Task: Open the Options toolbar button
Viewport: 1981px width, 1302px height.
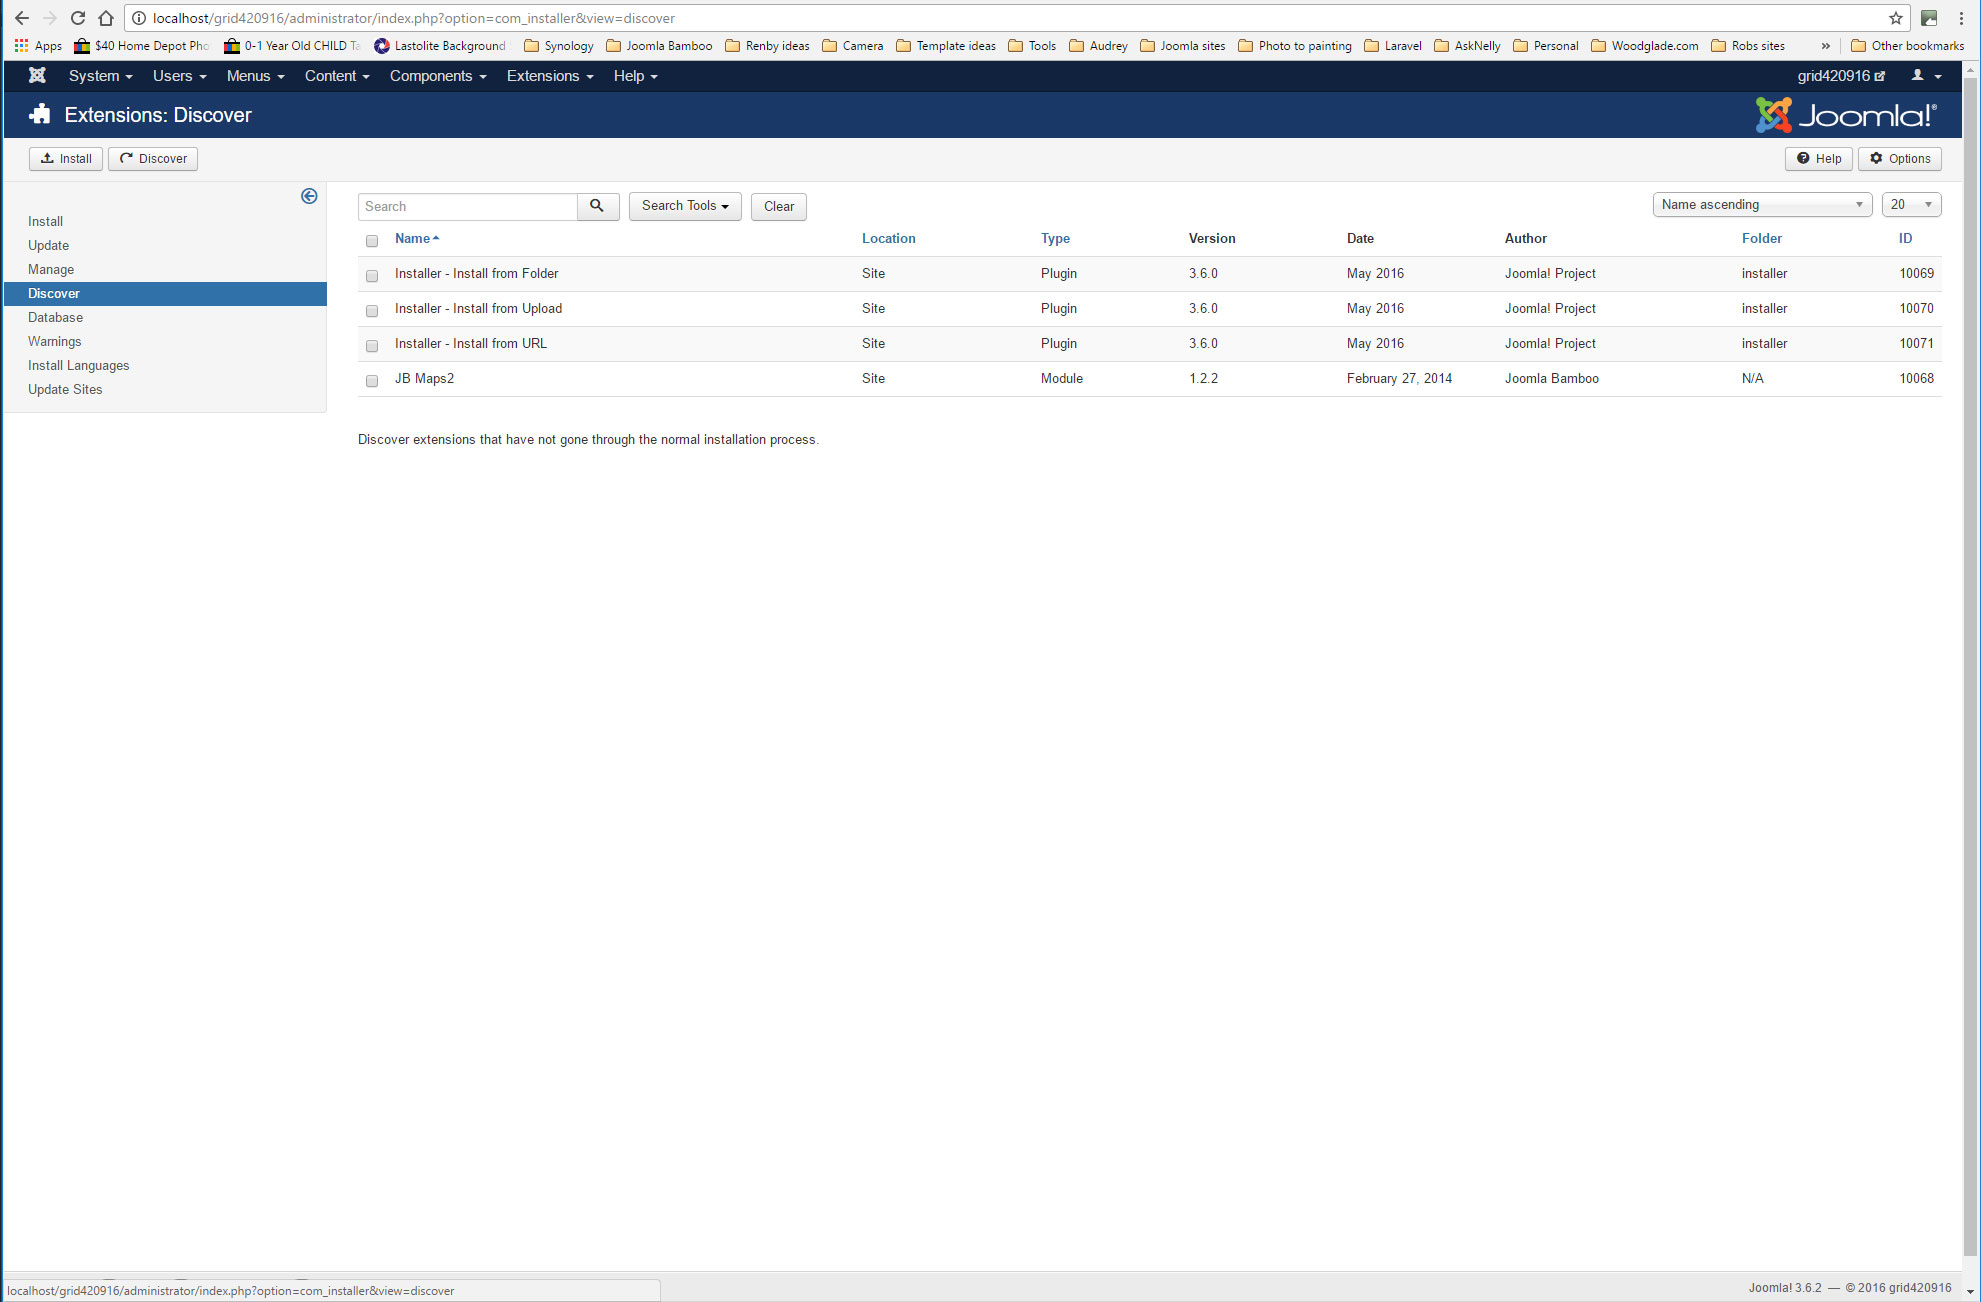Action: point(1900,159)
